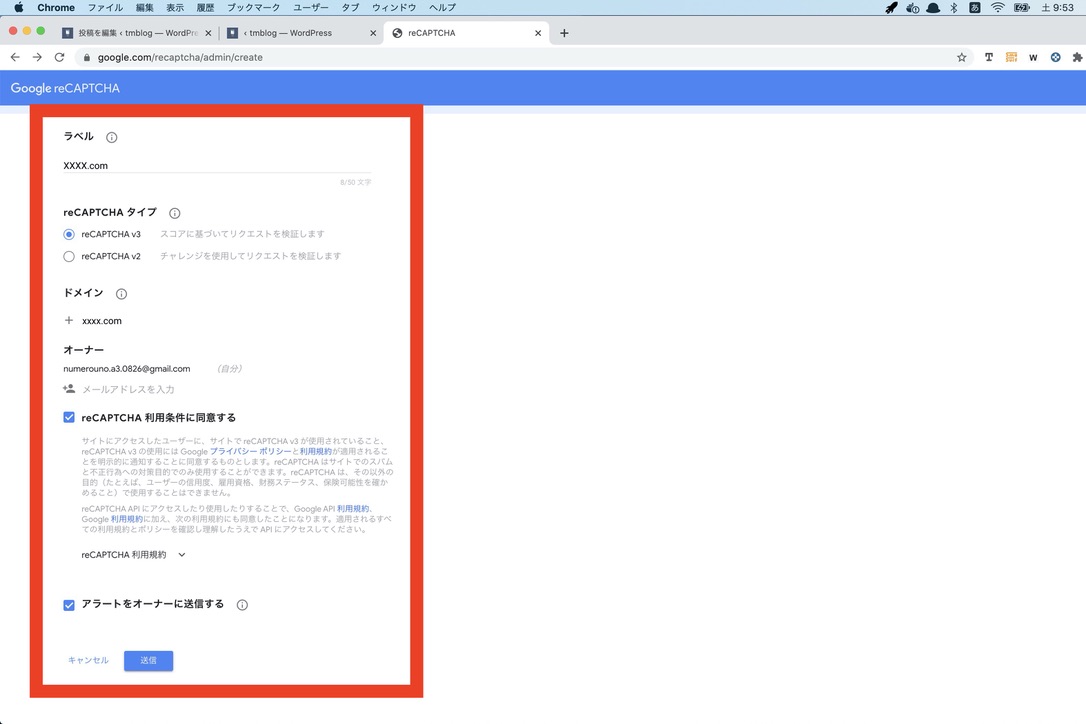This screenshot has width=1086, height=724.
Task: Click the T extension icon in toolbar
Action: click(988, 58)
